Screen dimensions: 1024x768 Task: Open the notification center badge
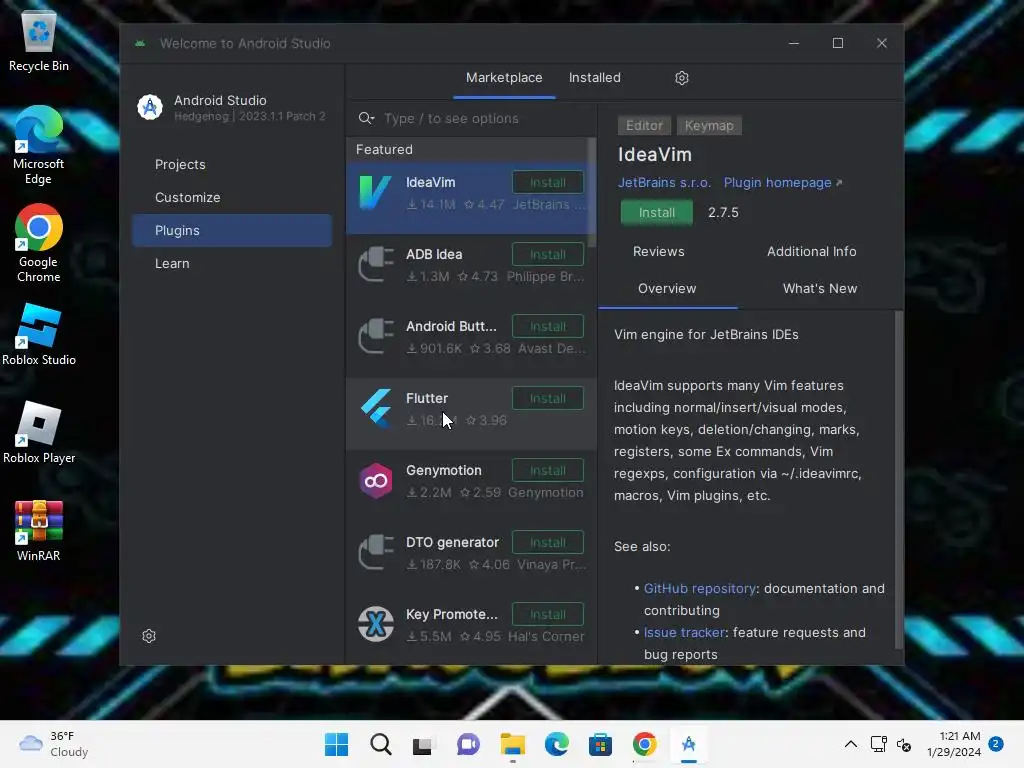click(996, 744)
